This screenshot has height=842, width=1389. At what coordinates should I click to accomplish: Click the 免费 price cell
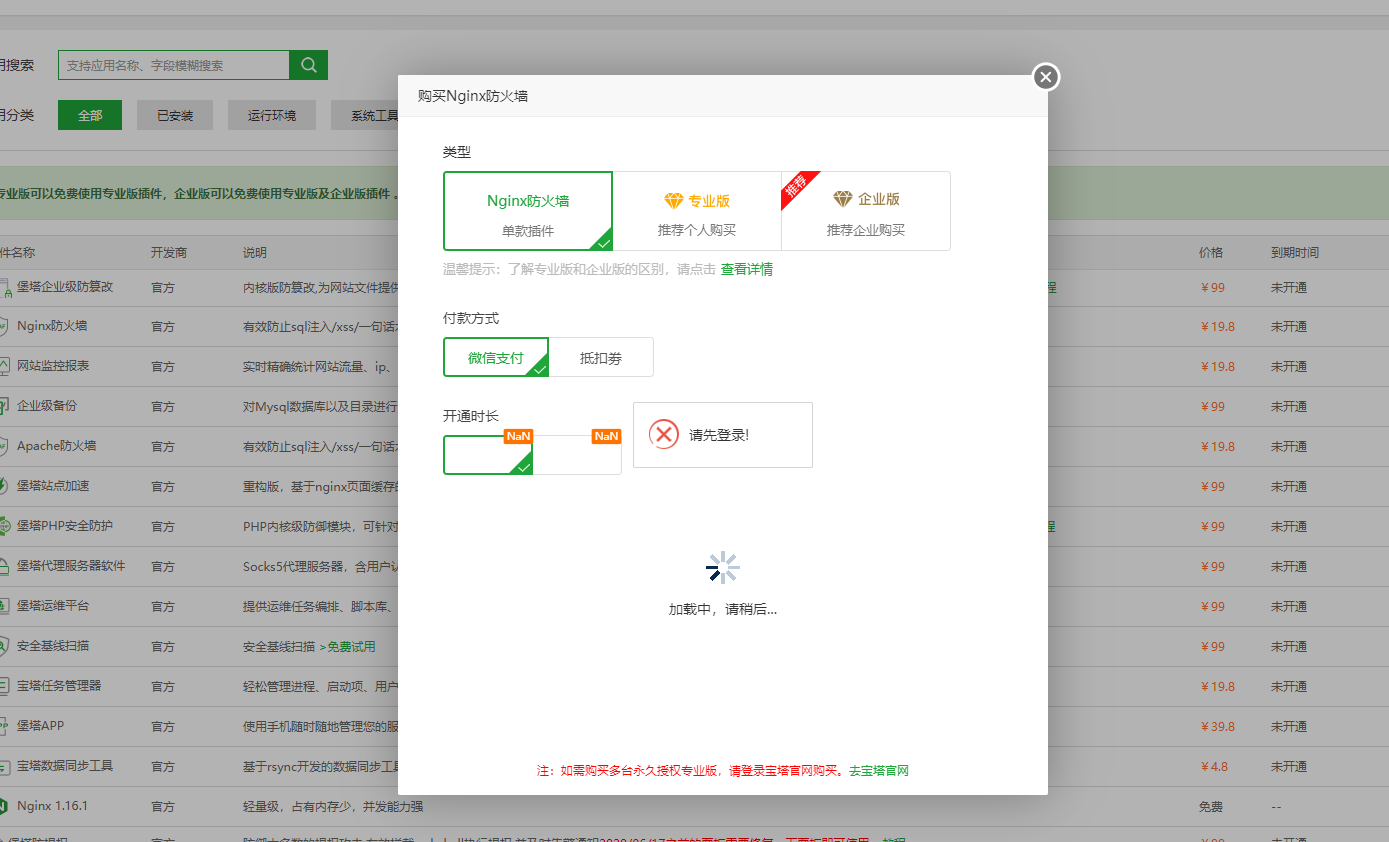point(1211,807)
